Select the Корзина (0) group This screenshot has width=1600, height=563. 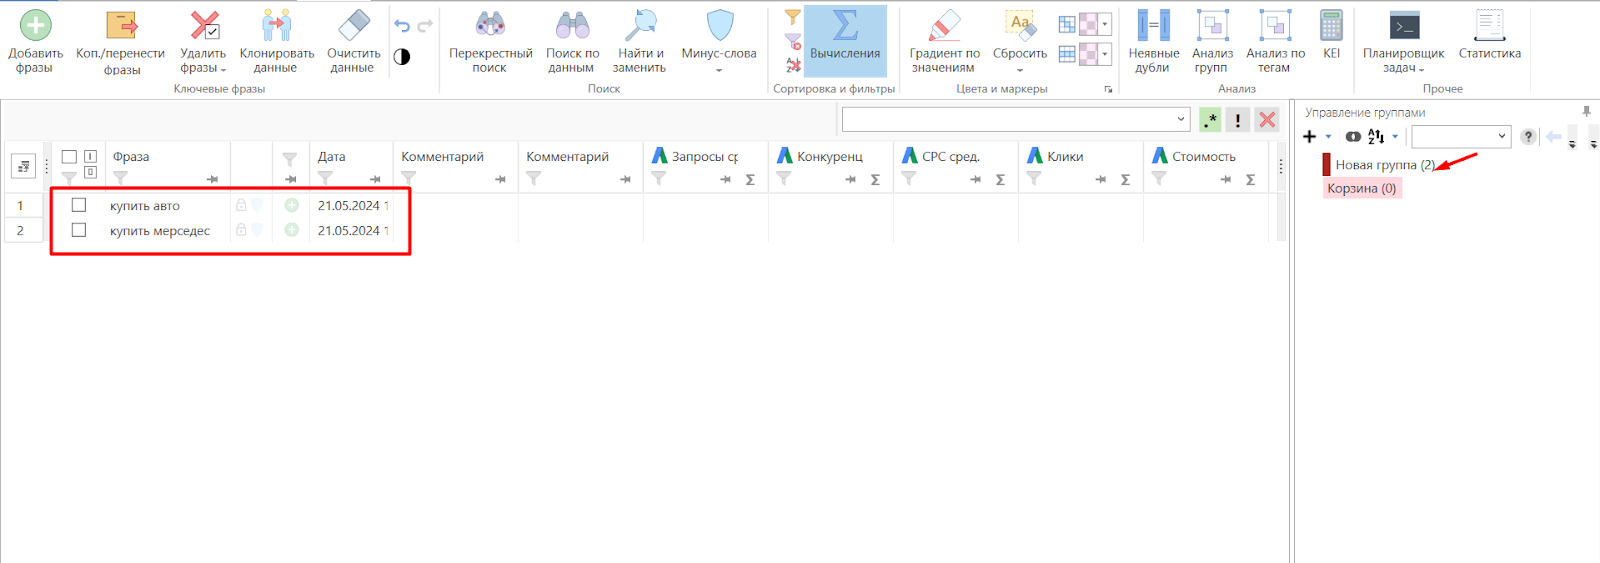(1362, 188)
